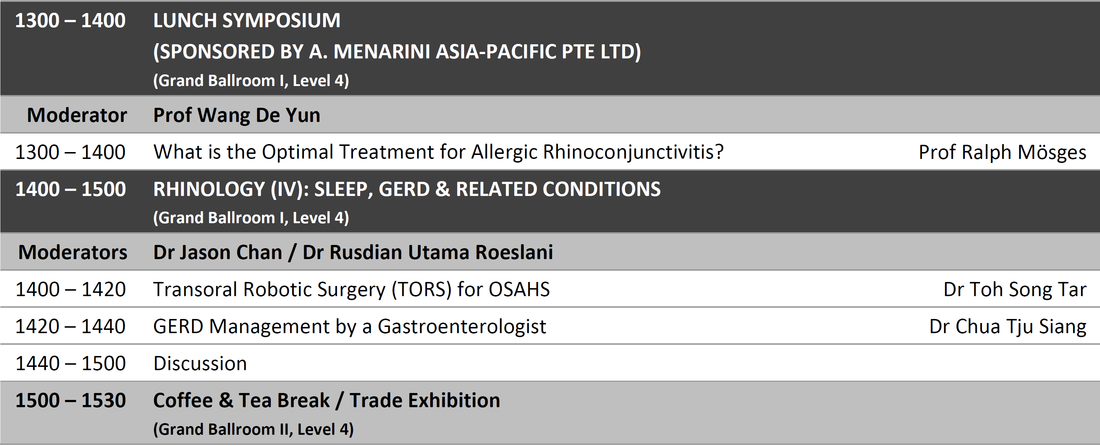Select the 1400 – 1500 session time
Image resolution: width=1100 pixels, height=446 pixels.
[70, 189]
